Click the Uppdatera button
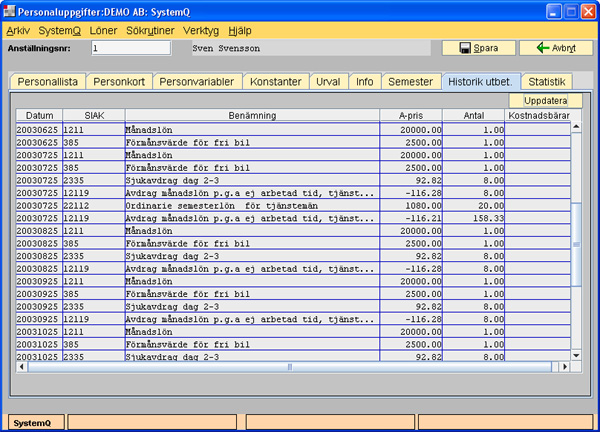Screen dimensions: 600x432 (545, 101)
